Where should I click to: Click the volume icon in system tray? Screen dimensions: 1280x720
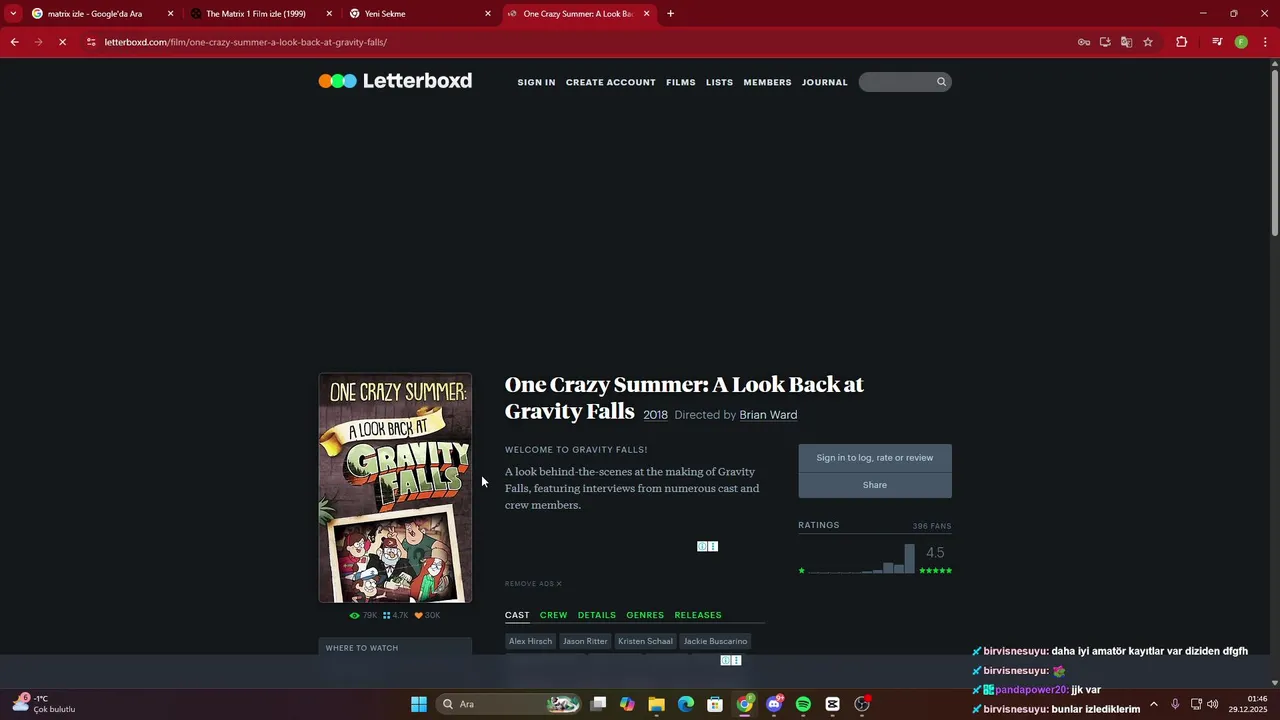coord(1213,704)
